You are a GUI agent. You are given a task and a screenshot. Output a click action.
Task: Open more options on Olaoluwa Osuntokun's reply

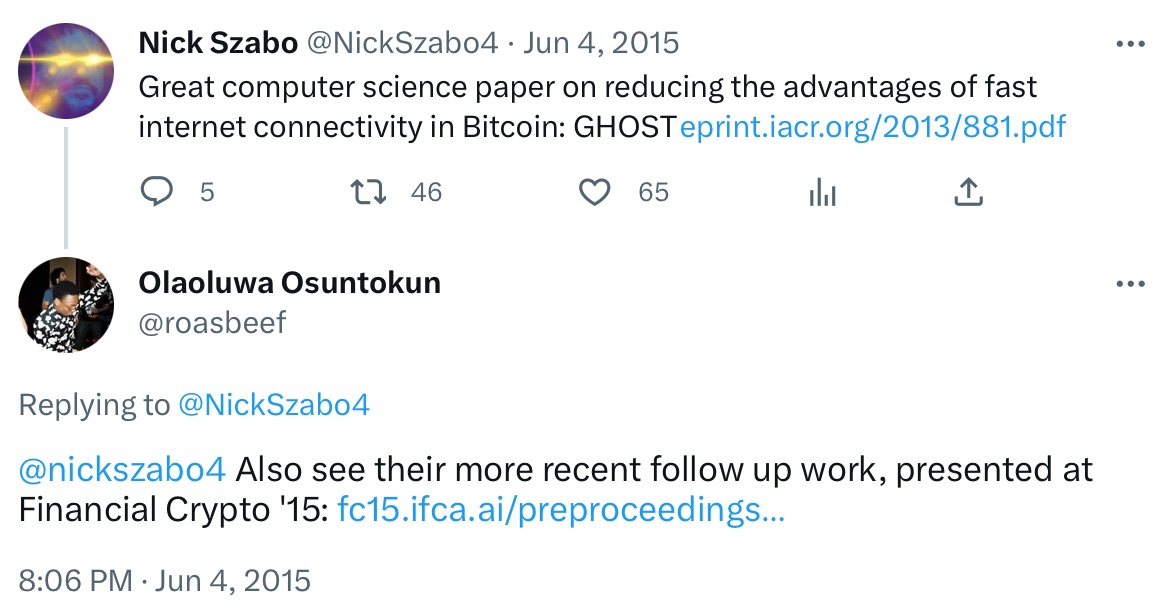pos(1130,285)
